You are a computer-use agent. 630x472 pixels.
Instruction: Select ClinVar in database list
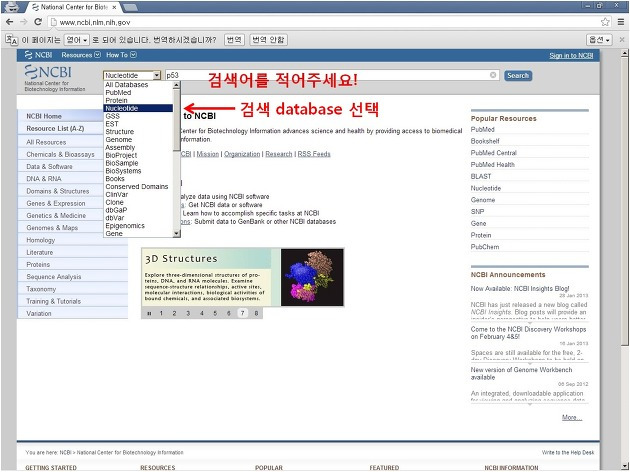pos(138,194)
